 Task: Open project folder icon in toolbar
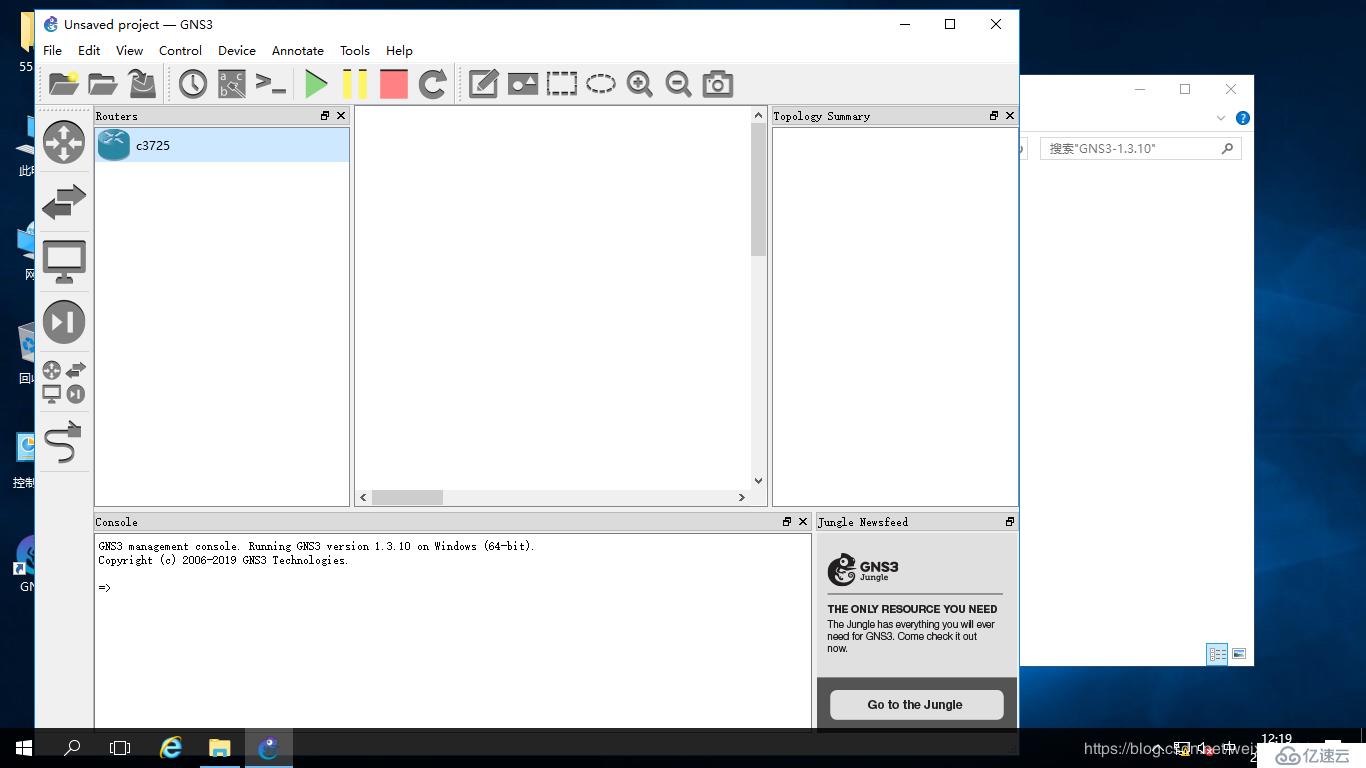click(103, 84)
